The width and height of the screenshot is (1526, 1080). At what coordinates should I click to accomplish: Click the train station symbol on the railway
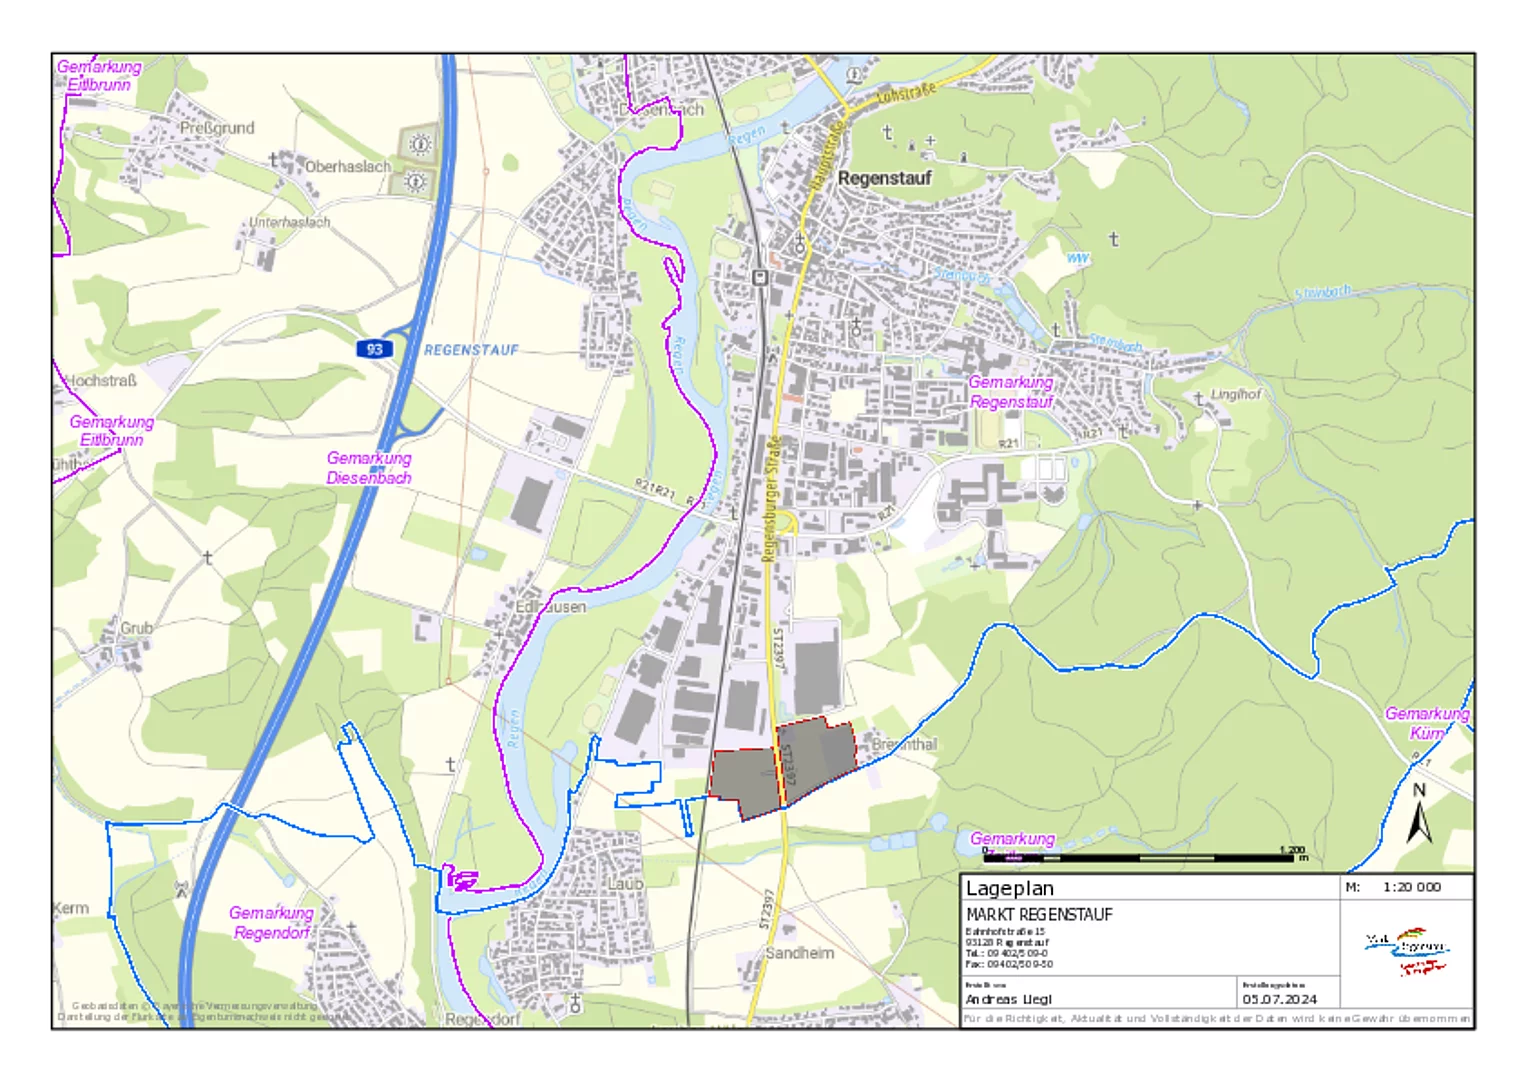(760, 277)
